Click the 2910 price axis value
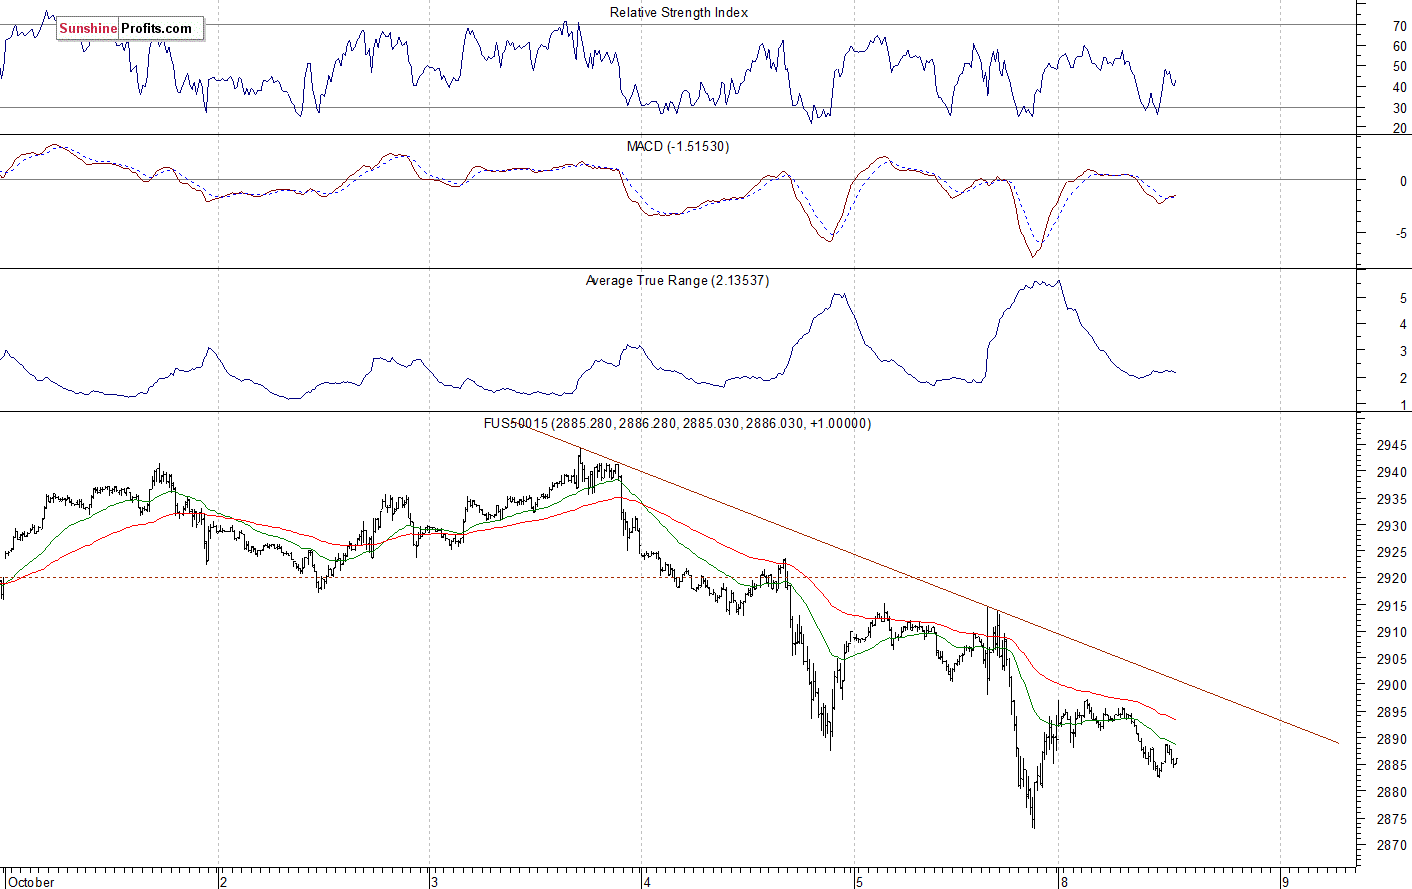 [x=1391, y=632]
